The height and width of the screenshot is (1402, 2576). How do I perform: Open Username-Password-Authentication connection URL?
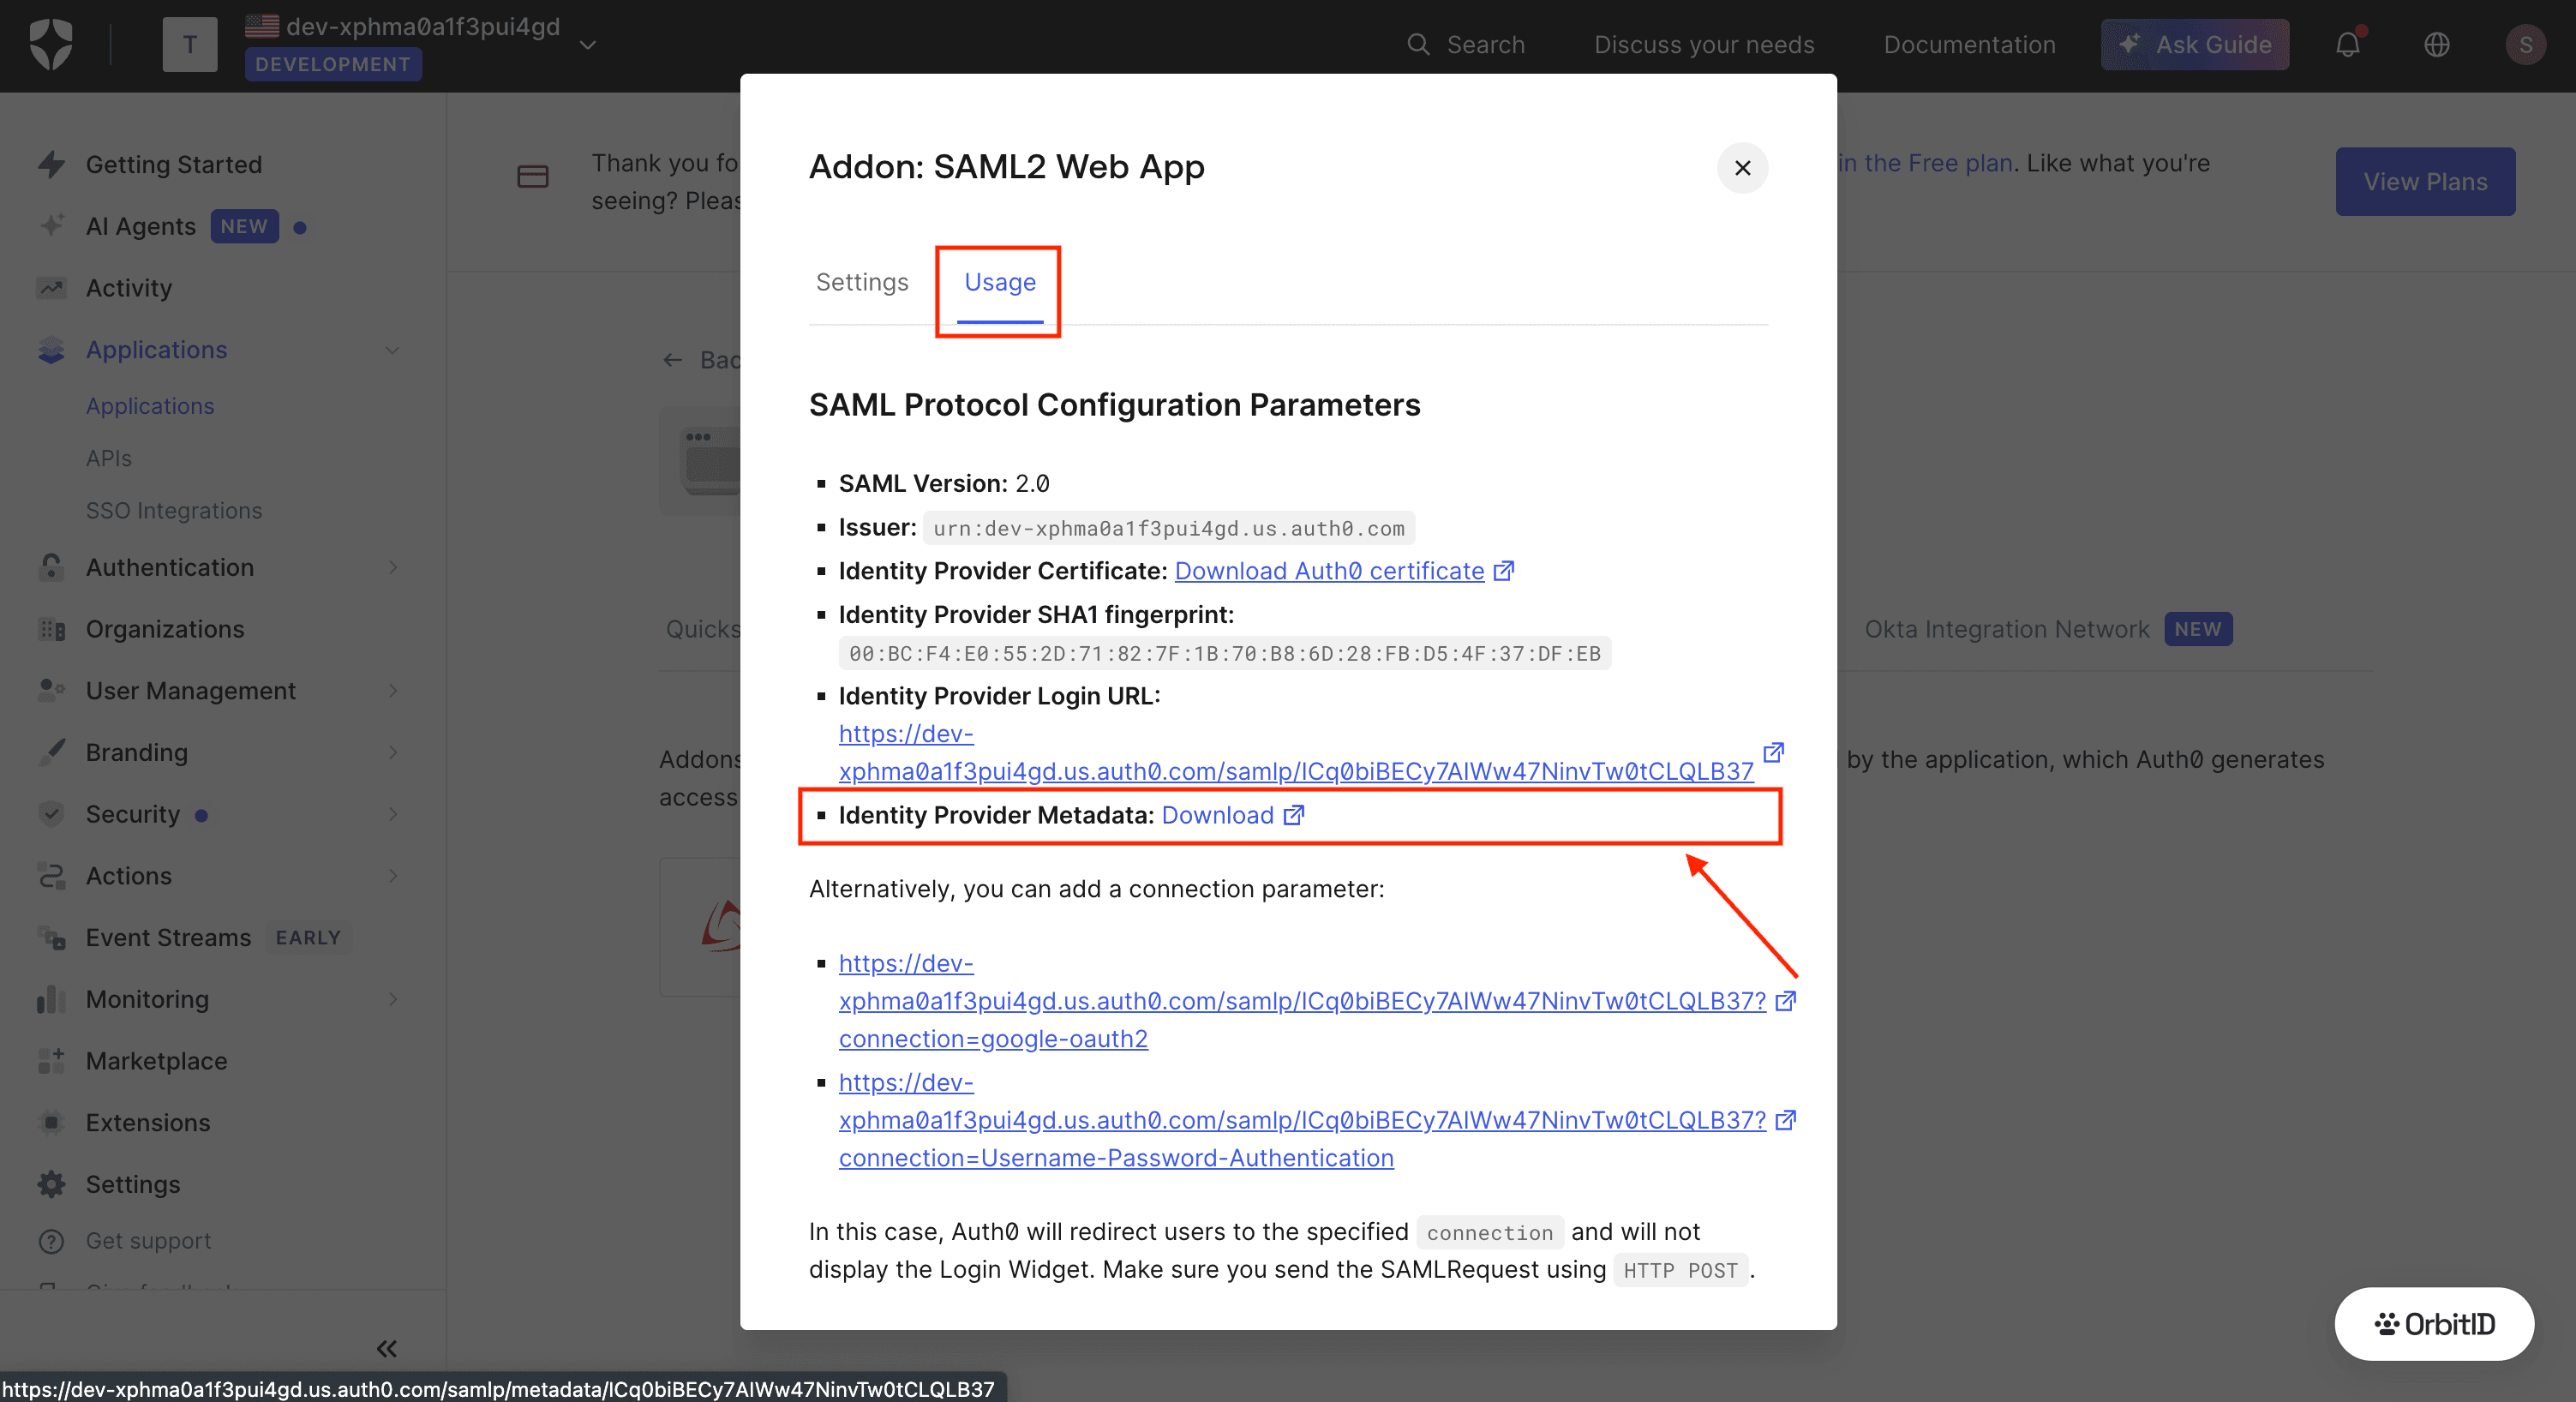click(1302, 1120)
